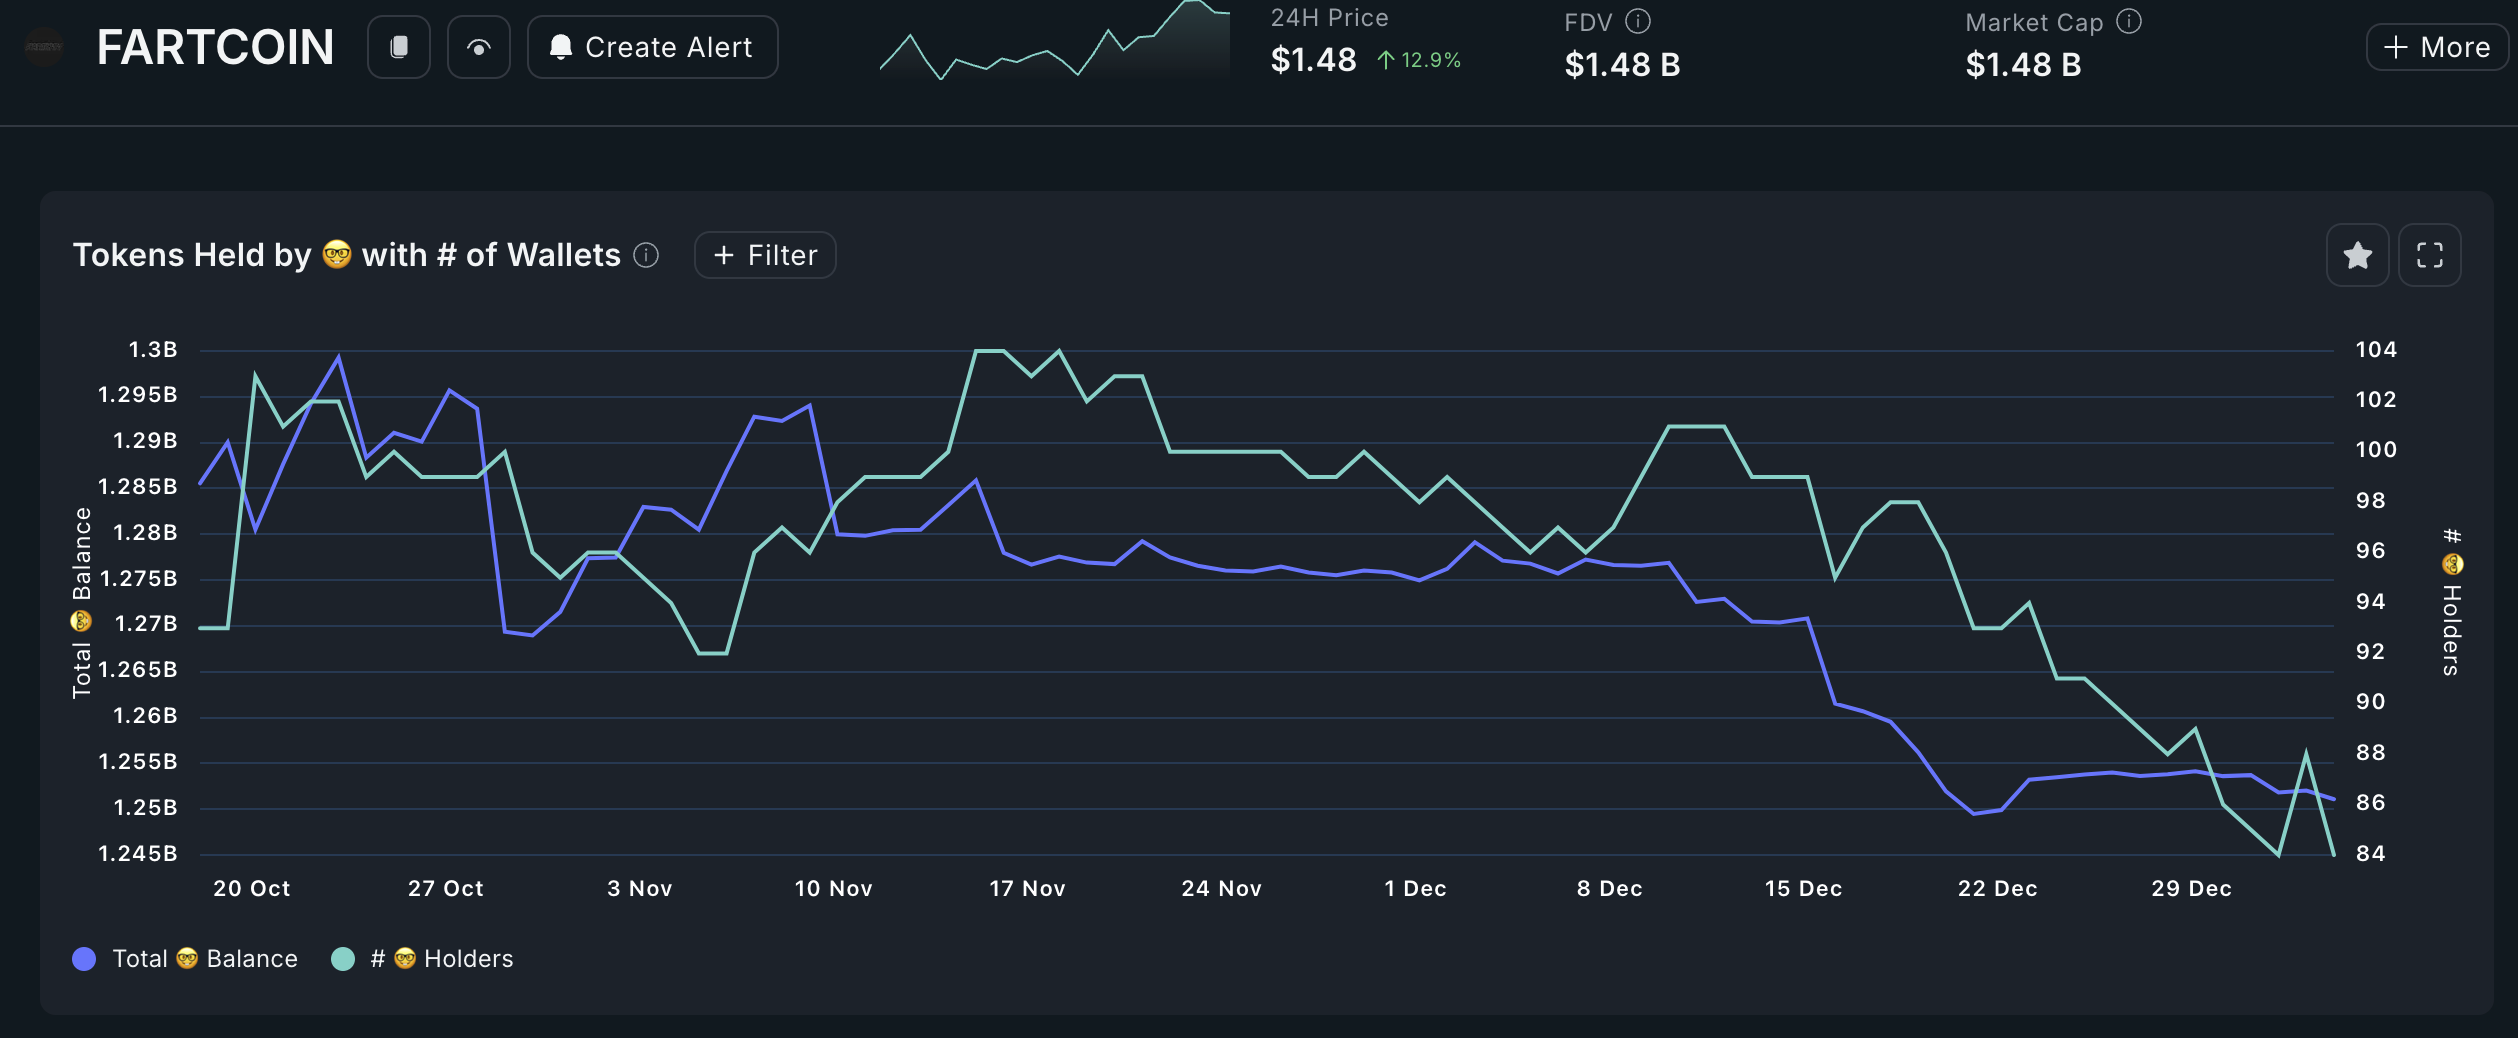This screenshot has height=1038, width=2518.
Task: Click the 24H price sparkline chart
Action: (x=1055, y=45)
